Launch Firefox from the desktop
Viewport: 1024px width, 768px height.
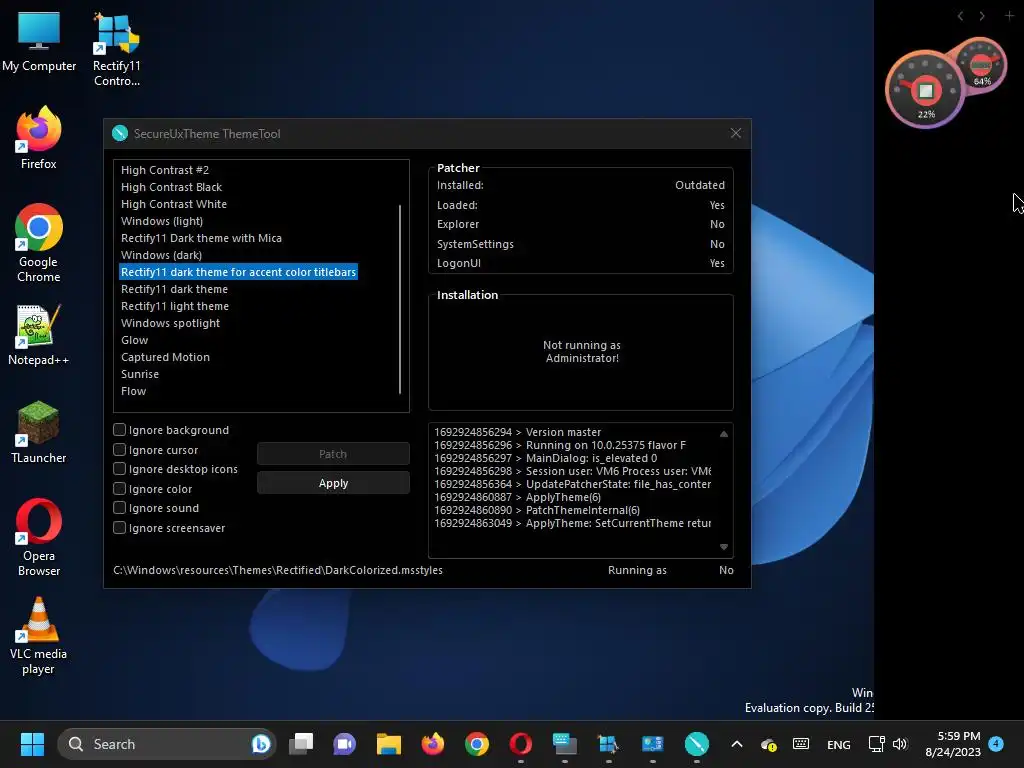coord(39,138)
